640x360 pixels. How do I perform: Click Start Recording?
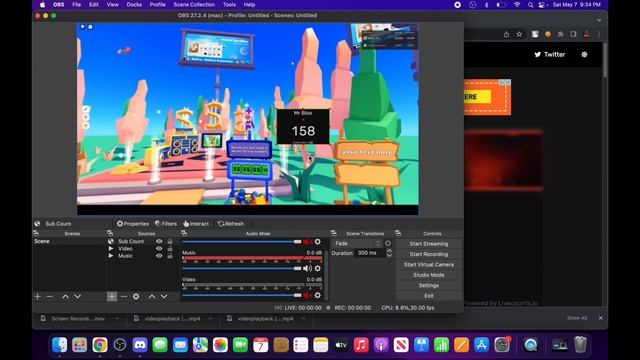point(429,254)
